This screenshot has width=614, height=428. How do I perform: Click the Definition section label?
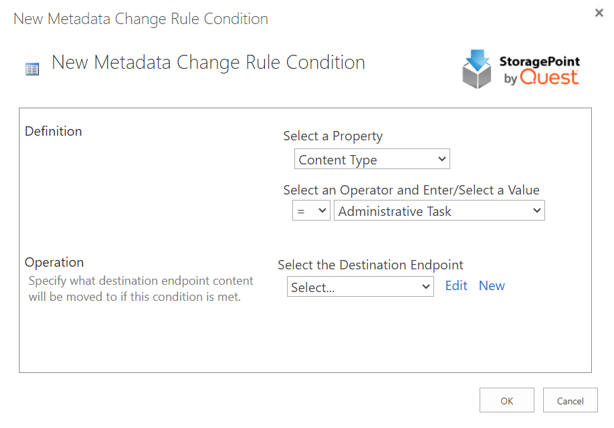pos(53,131)
